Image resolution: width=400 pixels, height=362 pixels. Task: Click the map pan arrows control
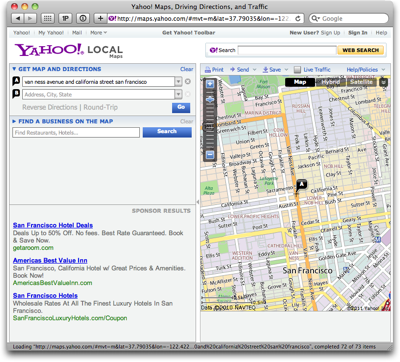pyautogui.click(x=210, y=99)
